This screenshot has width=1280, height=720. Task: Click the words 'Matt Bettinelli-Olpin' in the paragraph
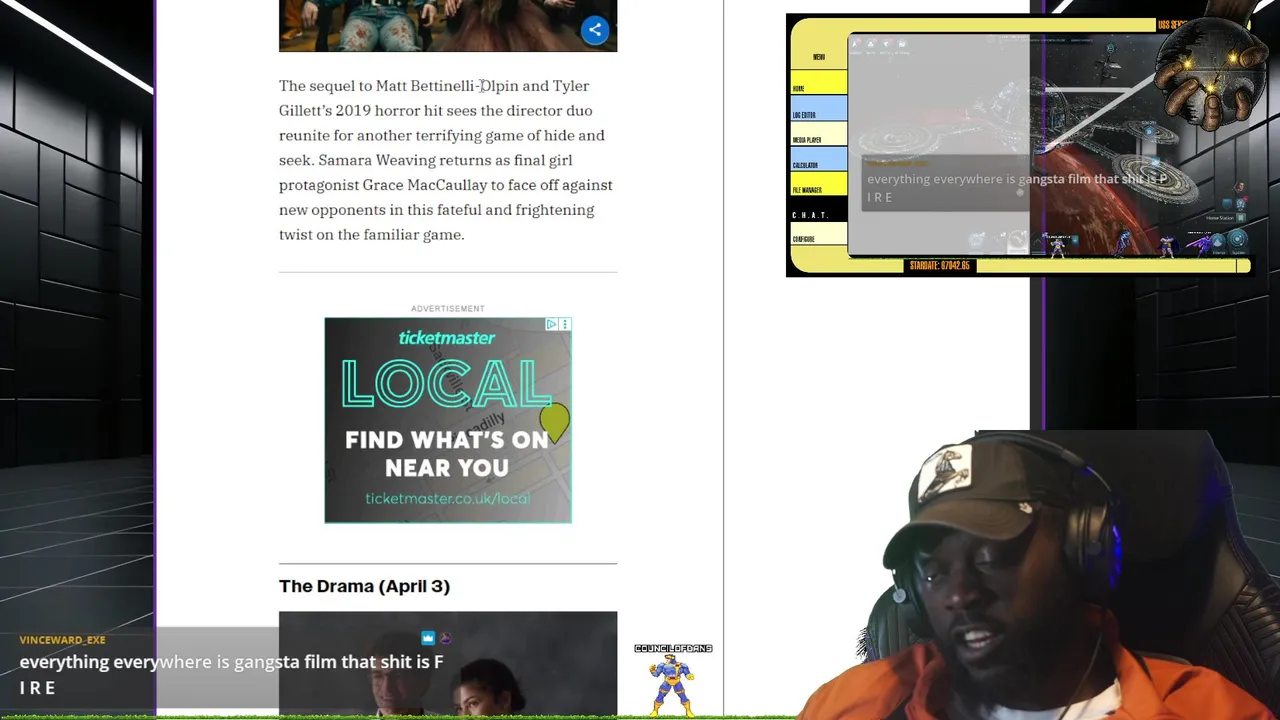pos(447,86)
